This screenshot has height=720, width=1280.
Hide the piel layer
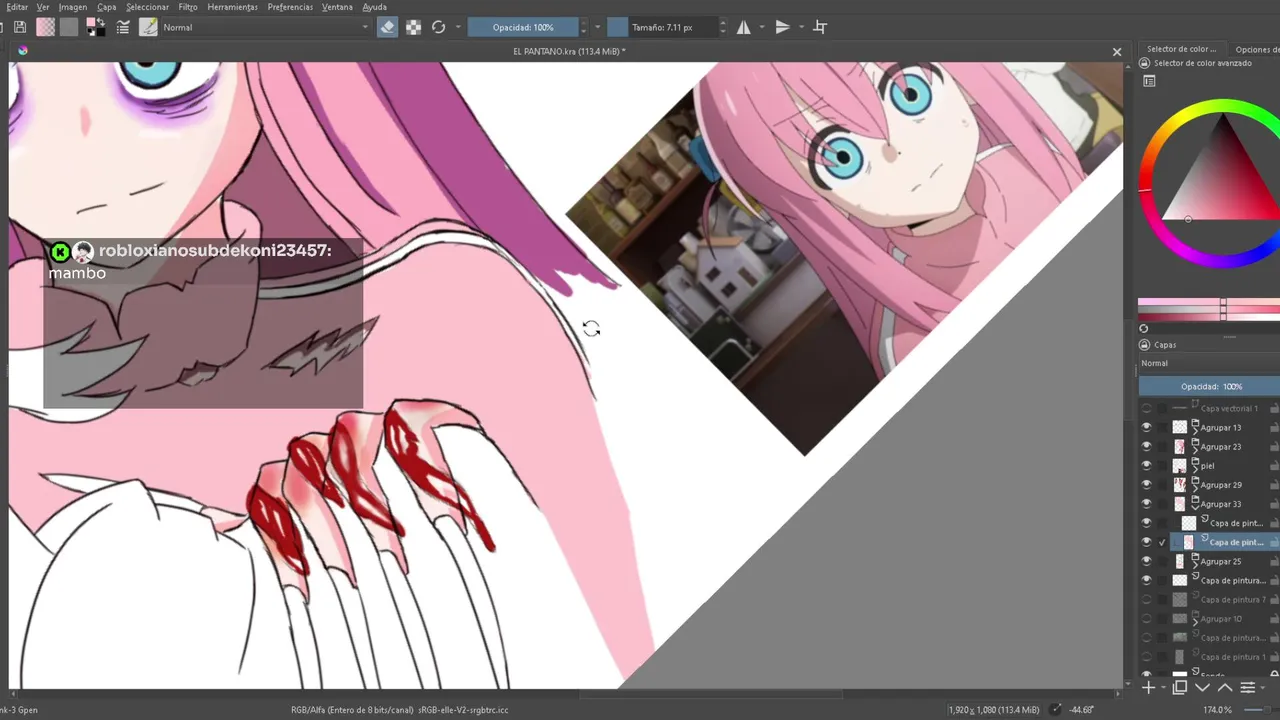(1146, 465)
